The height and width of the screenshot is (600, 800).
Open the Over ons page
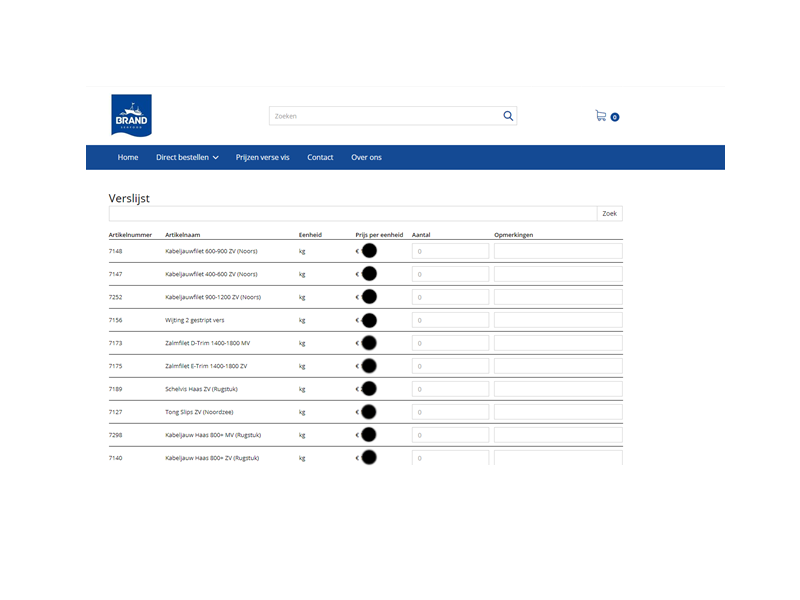coord(366,157)
